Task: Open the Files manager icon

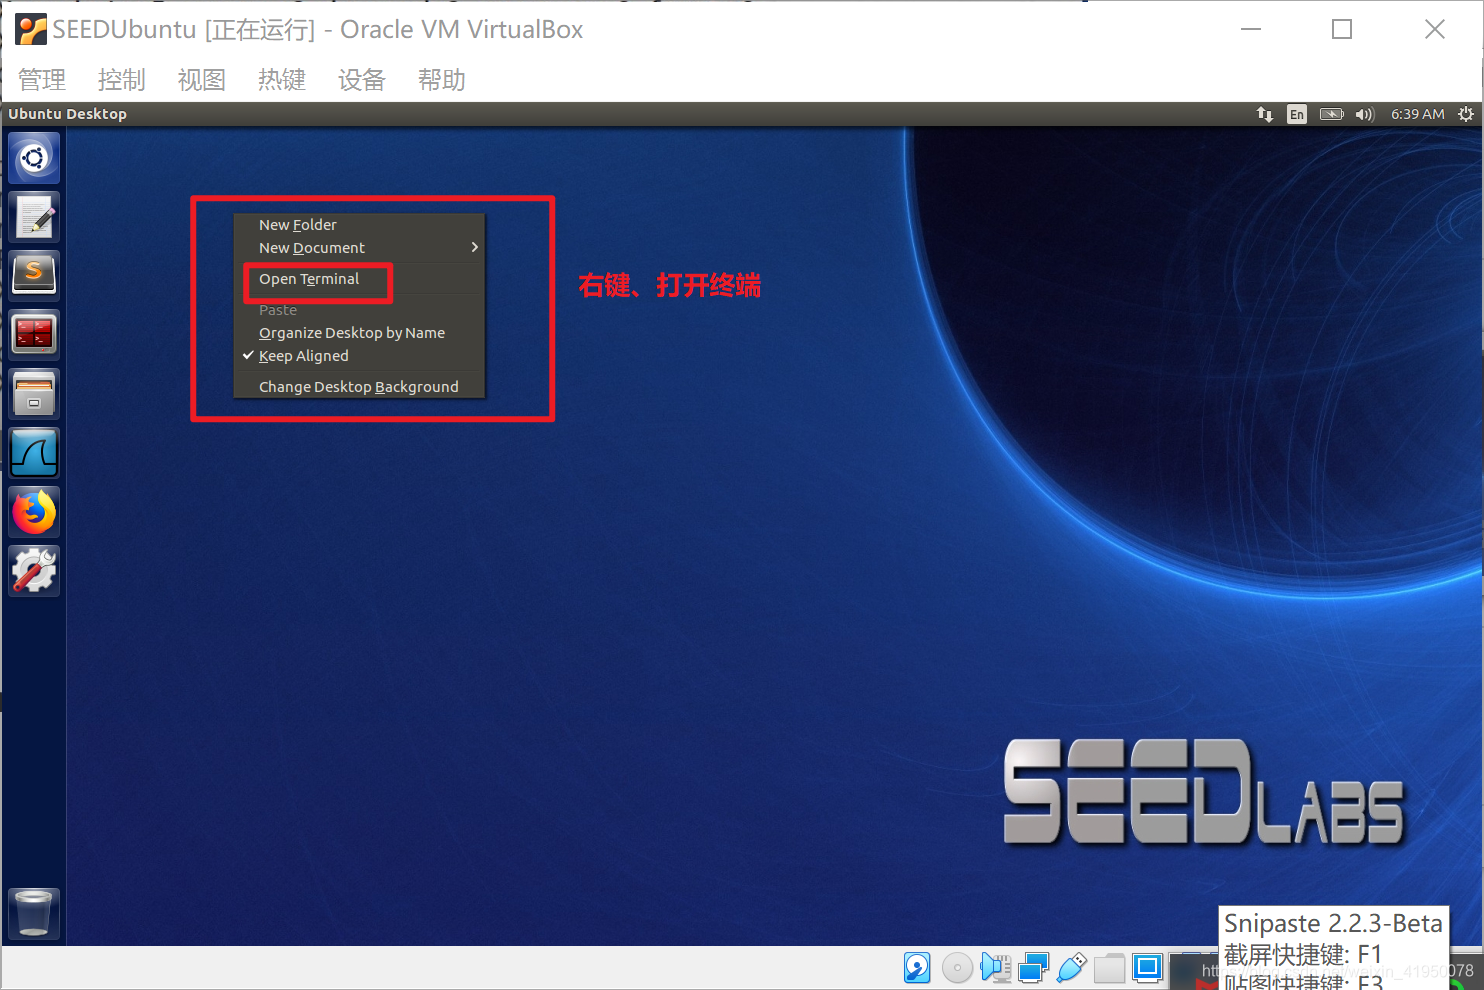Action: (x=34, y=394)
